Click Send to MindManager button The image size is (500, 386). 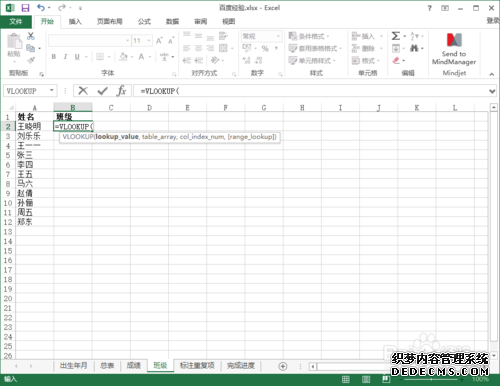point(454,49)
